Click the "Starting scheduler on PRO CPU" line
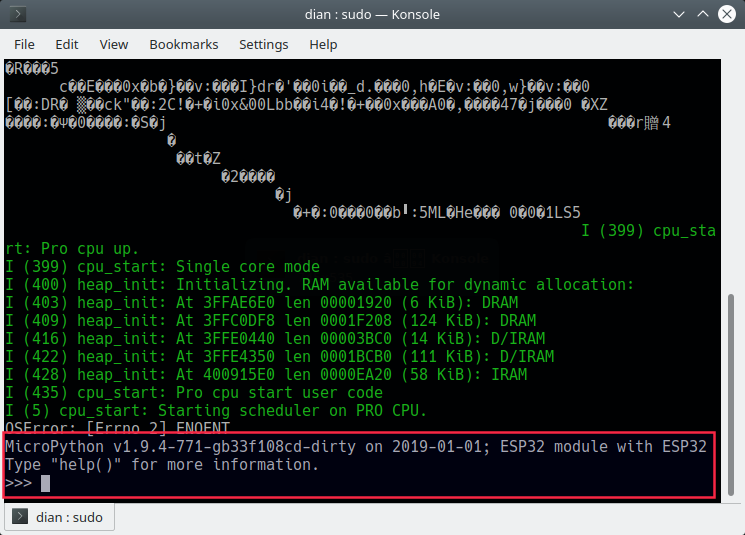 tap(215, 411)
